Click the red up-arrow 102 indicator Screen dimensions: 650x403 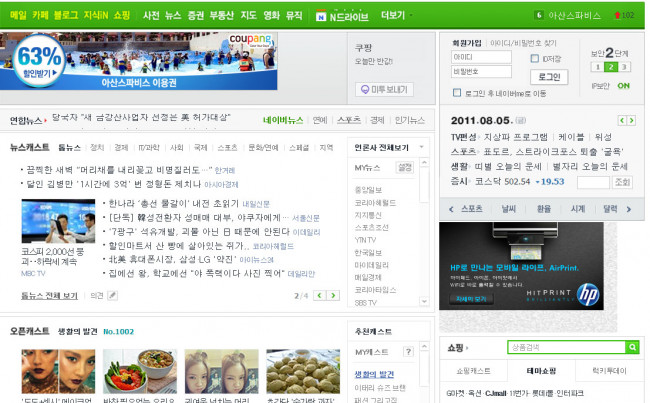coord(624,15)
